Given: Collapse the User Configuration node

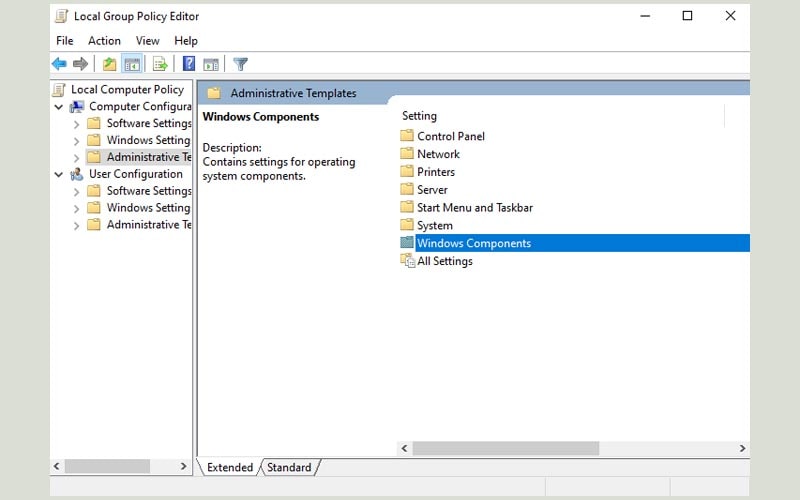Looking at the screenshot, I should [59, 174].
